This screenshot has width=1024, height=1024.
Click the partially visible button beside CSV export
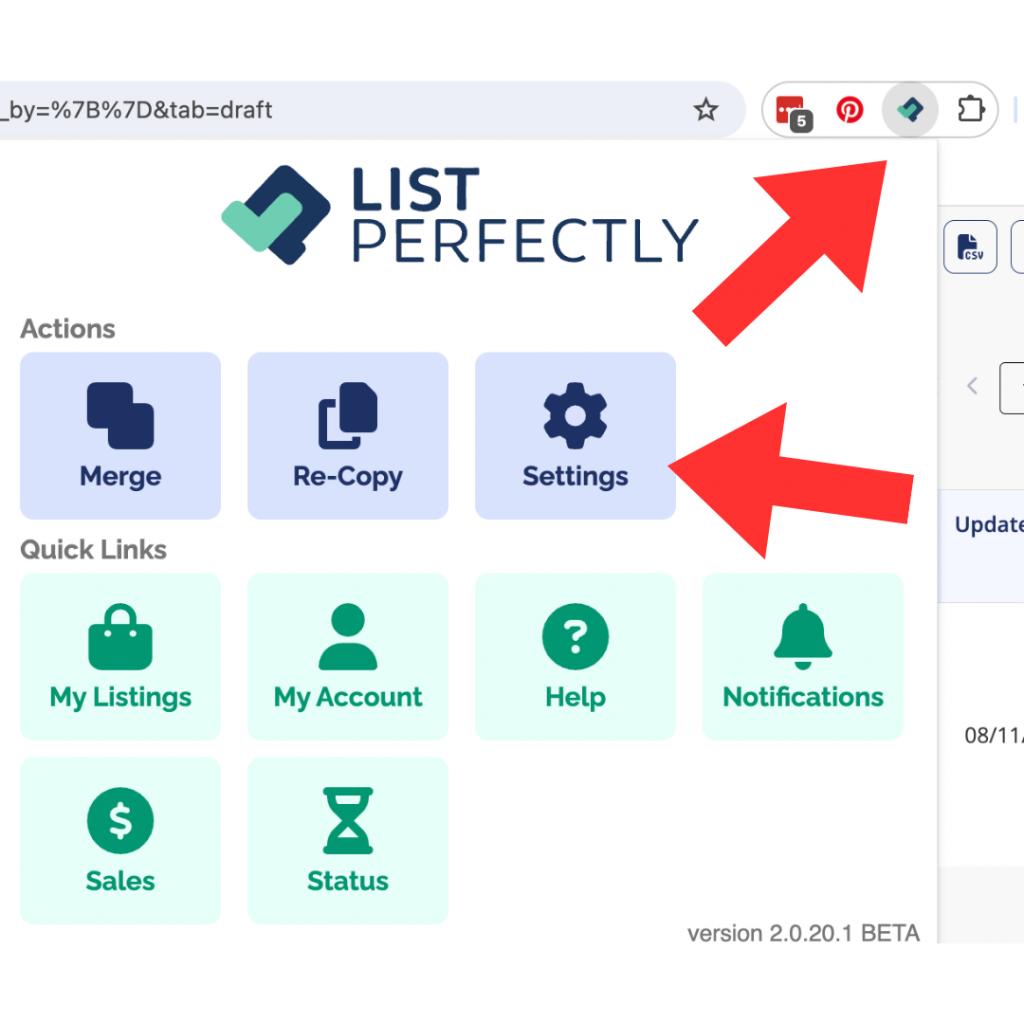(x=1018, y=247)
